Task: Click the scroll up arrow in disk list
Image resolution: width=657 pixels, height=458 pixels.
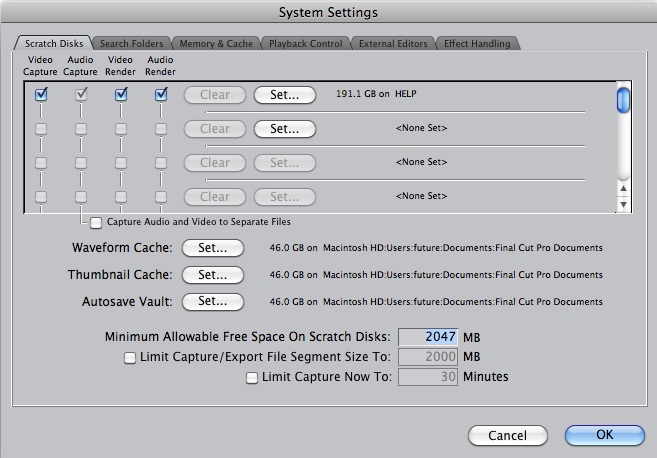Action: point(623,189)
